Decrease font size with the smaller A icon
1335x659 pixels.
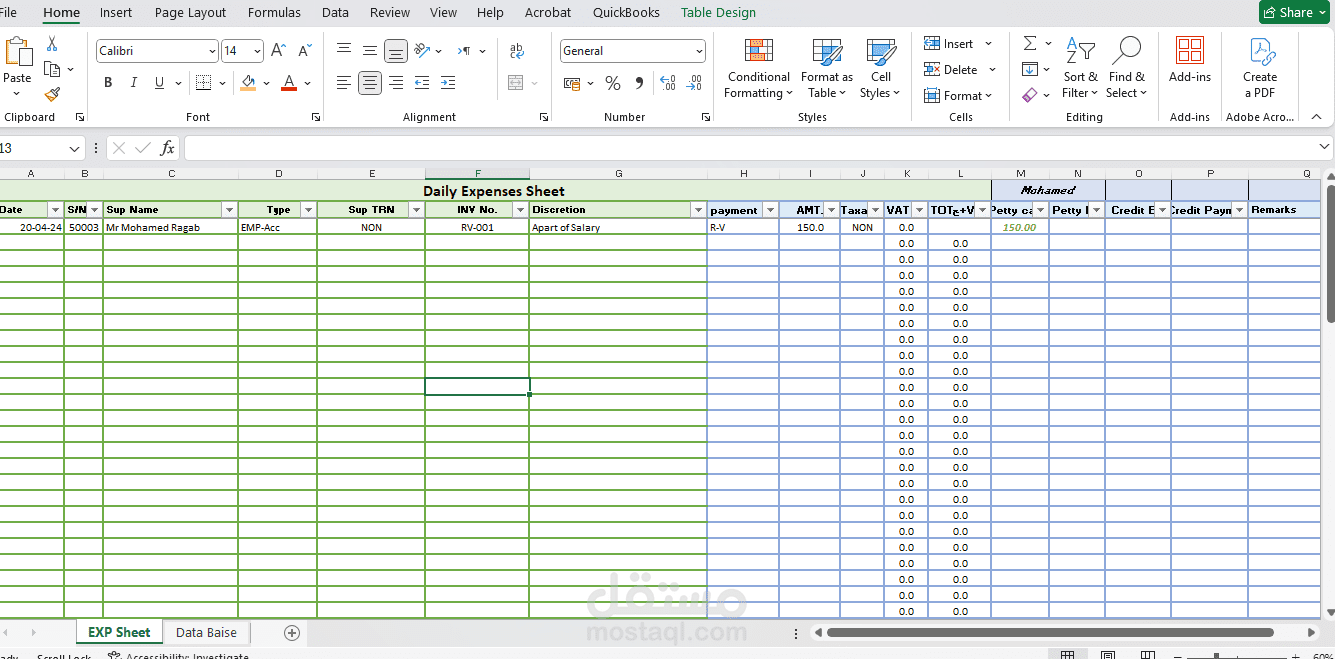[304, 51]
